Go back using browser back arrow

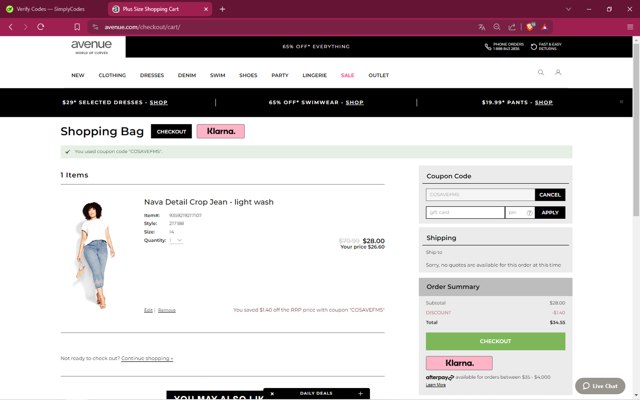[11, 27]
